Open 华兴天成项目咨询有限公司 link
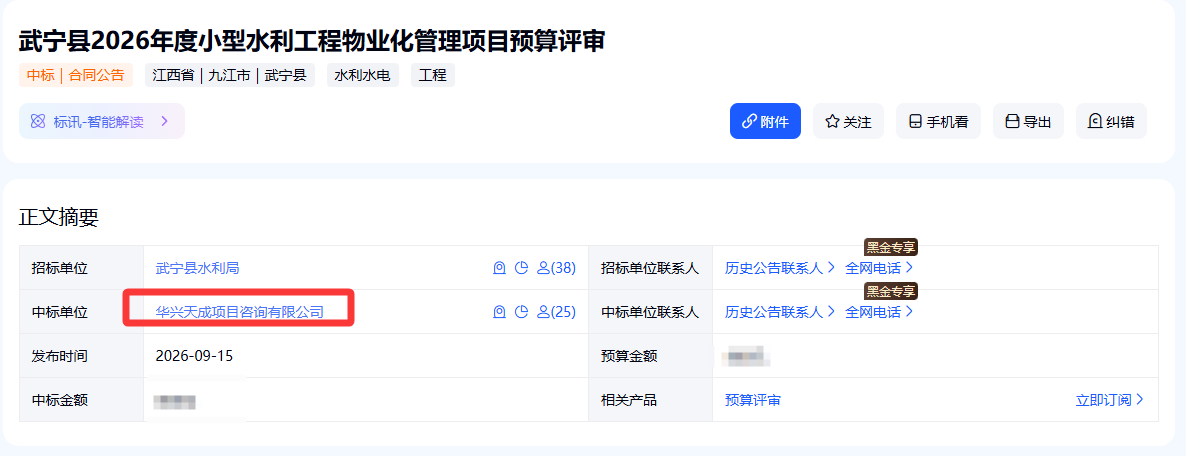This screenshot has height=456, width=1186. point(240,312)
